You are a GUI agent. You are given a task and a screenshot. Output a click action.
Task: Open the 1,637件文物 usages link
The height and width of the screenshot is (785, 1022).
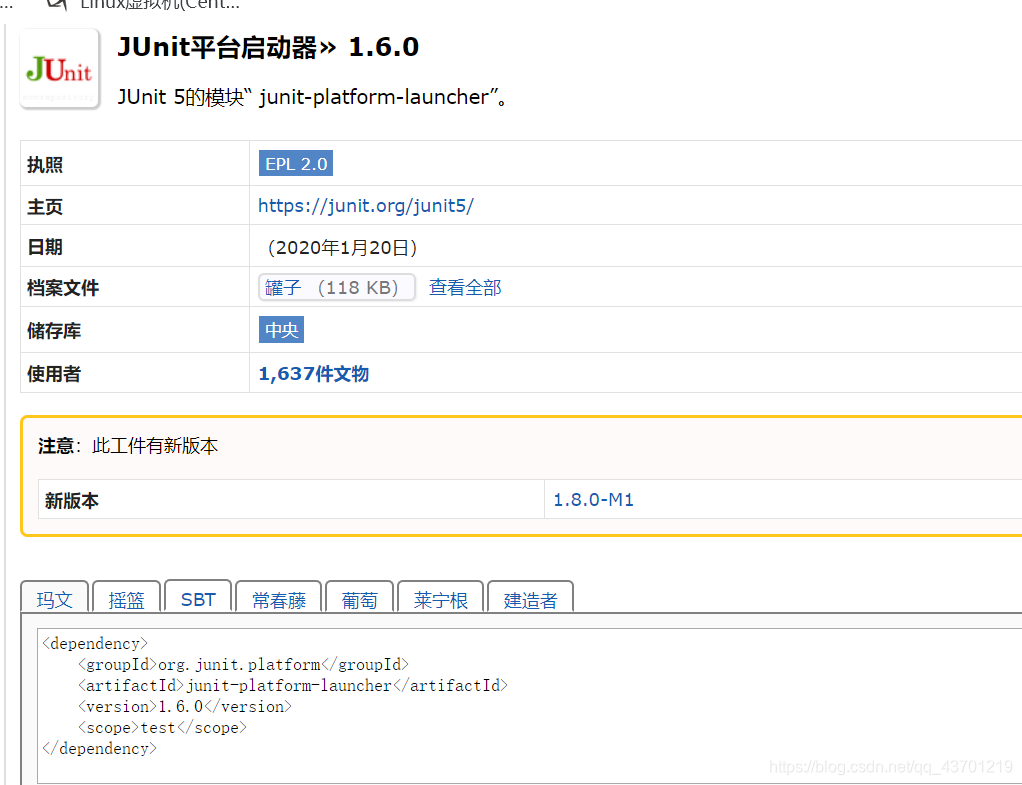point(314,374)
